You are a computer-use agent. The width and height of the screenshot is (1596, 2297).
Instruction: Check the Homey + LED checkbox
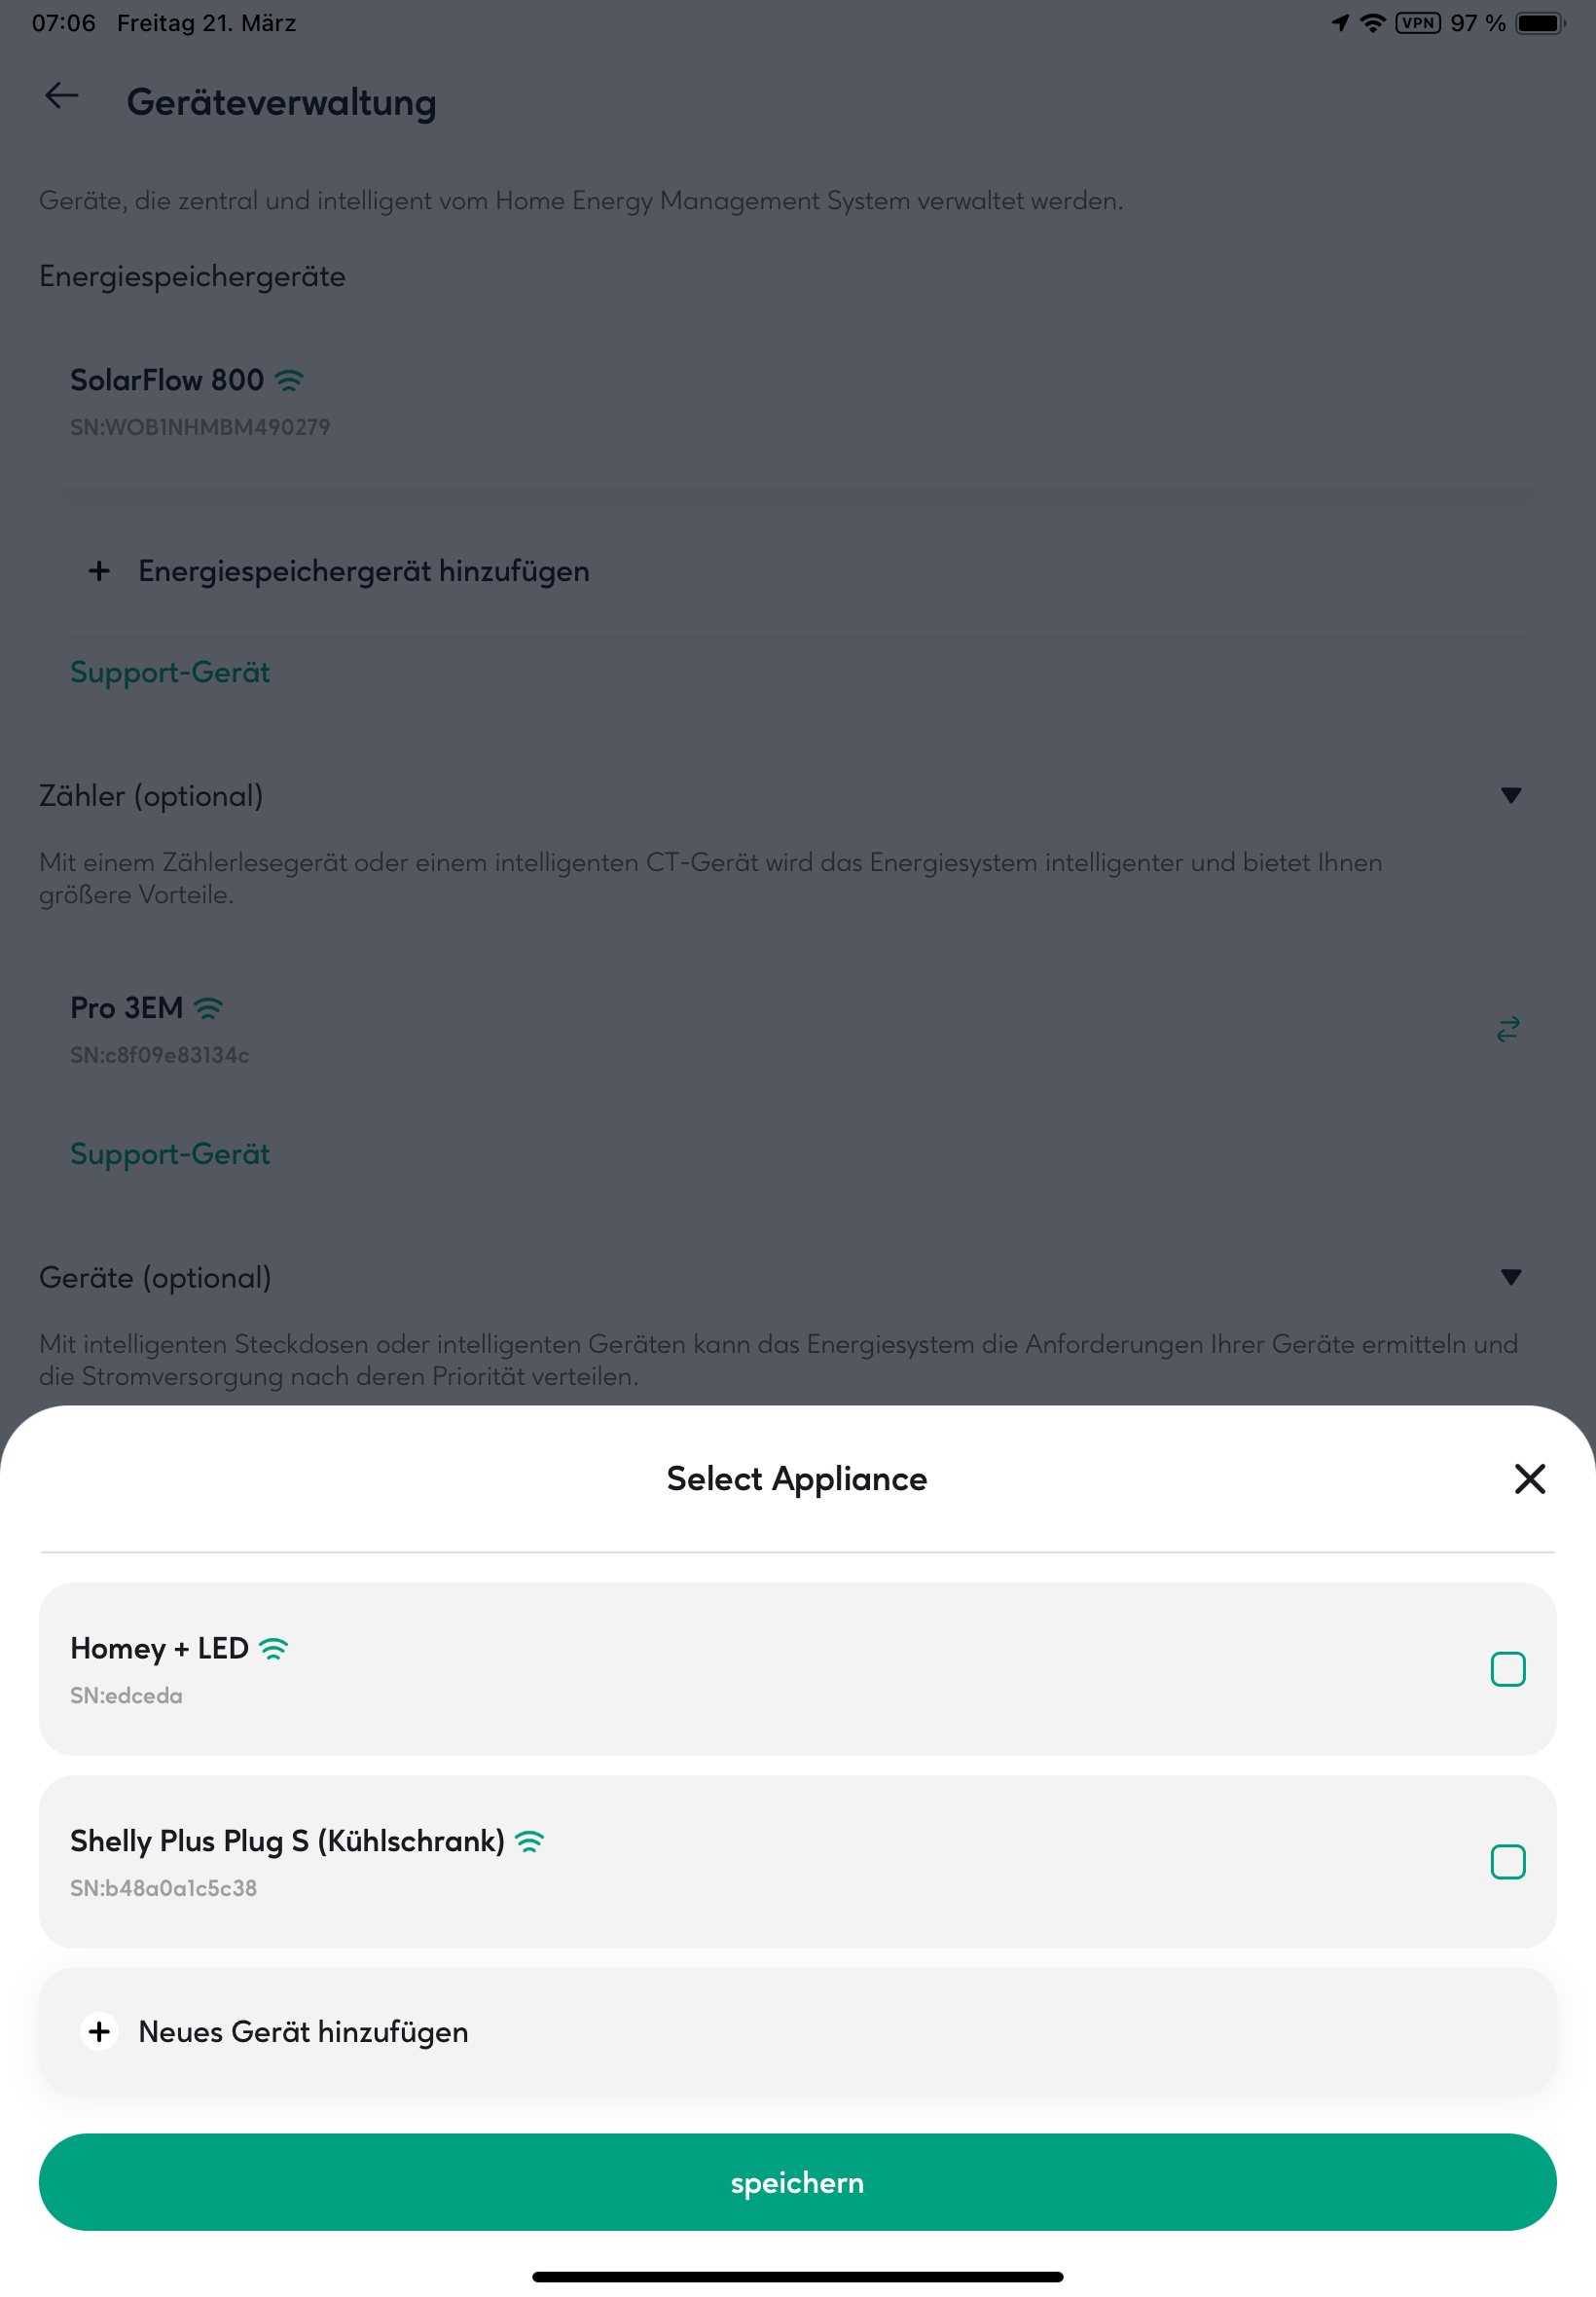click(x=1507, y=1669)
